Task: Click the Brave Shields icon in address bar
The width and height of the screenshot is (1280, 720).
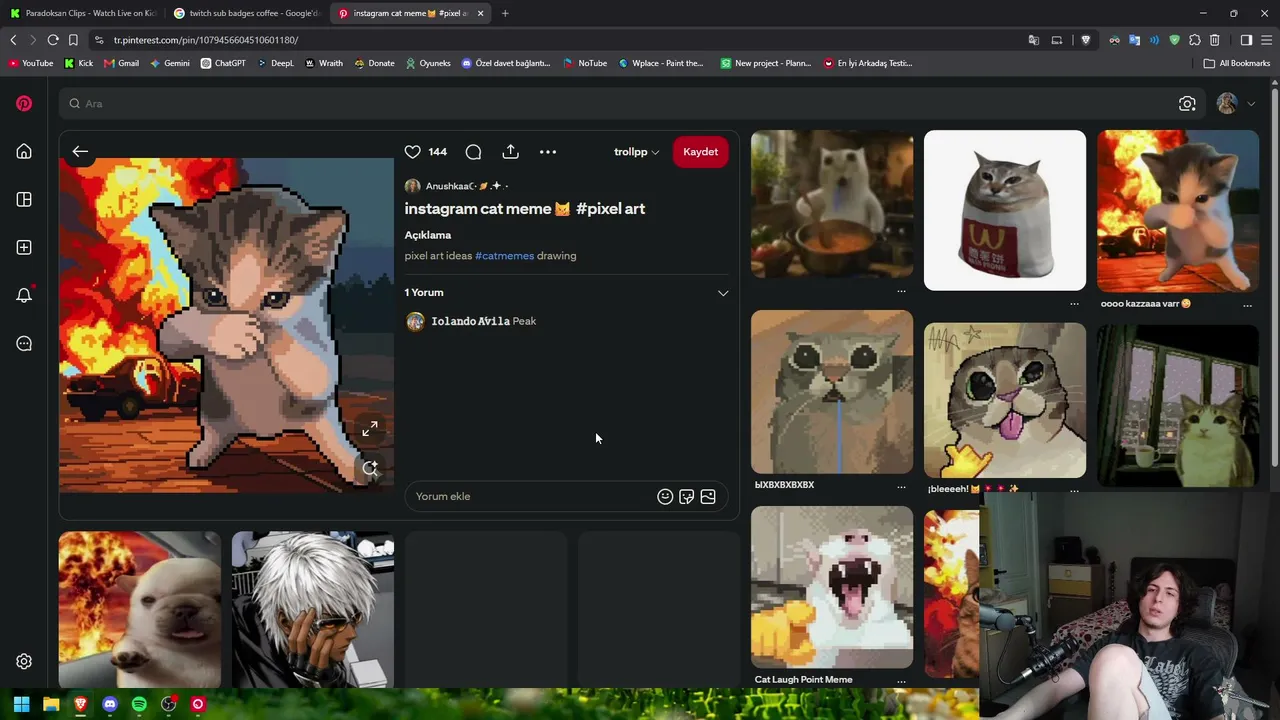Action: (x=1086, y=40)
